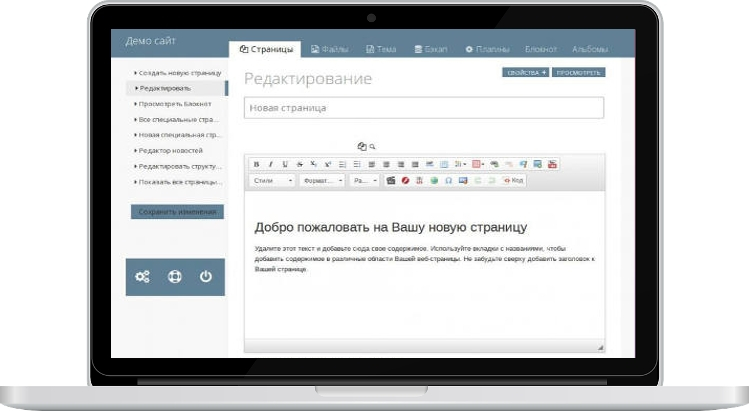Apply superscript formatting

coord(328,164)
